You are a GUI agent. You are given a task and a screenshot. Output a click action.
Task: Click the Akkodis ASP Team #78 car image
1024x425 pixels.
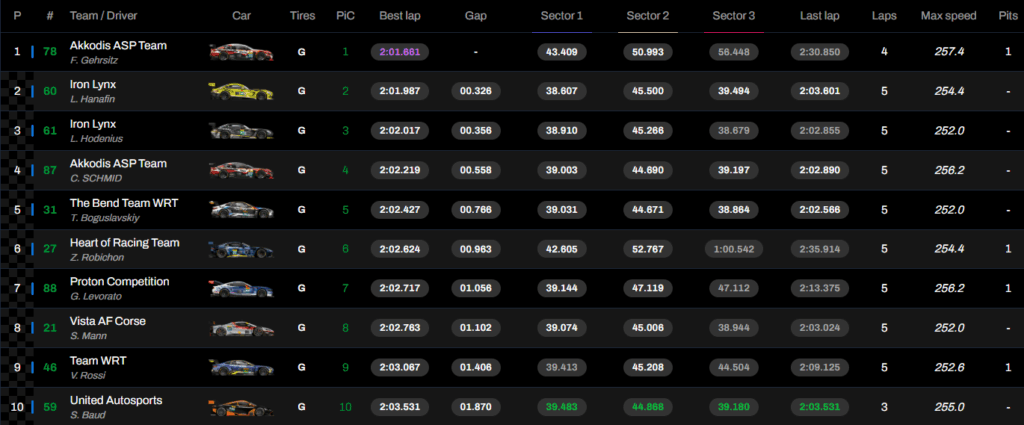pos(242,52)
